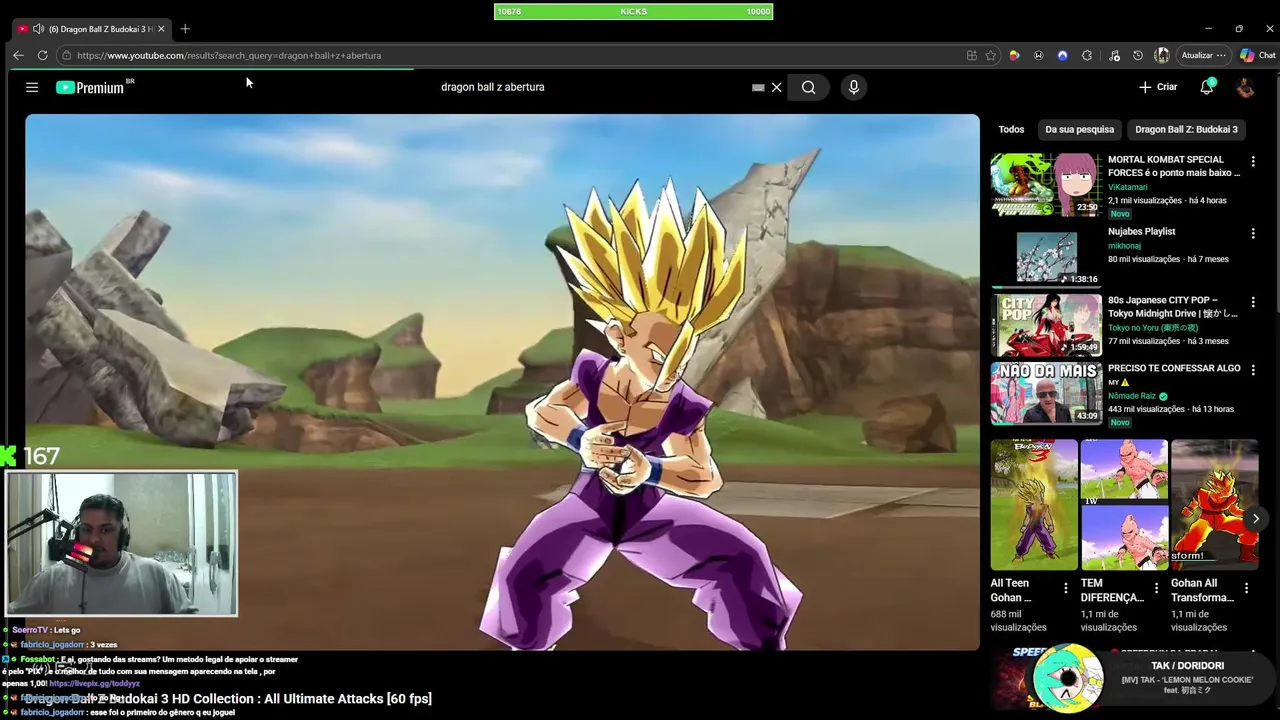Image resolution: width=1280 pixels, height=720 pixels.
Task: Open Budokai 3 HD Collection All Ultimate Attacks title
Action: [x=228, y=699]
